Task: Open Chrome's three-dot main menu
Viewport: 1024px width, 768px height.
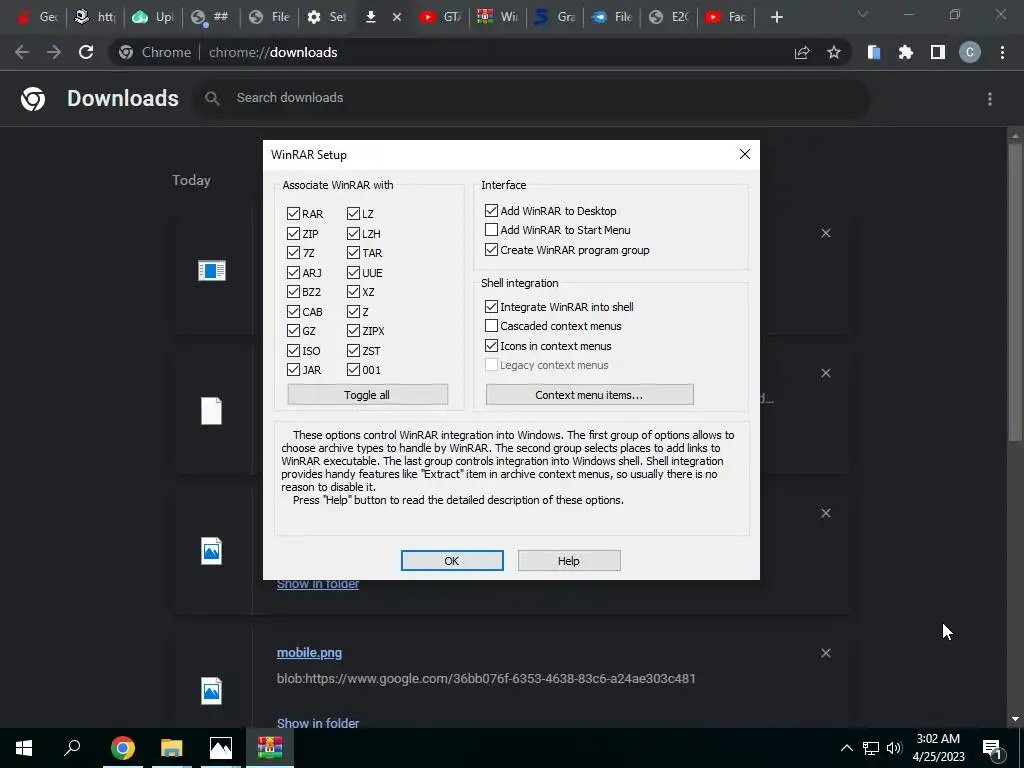Action: click(1002, 52)
